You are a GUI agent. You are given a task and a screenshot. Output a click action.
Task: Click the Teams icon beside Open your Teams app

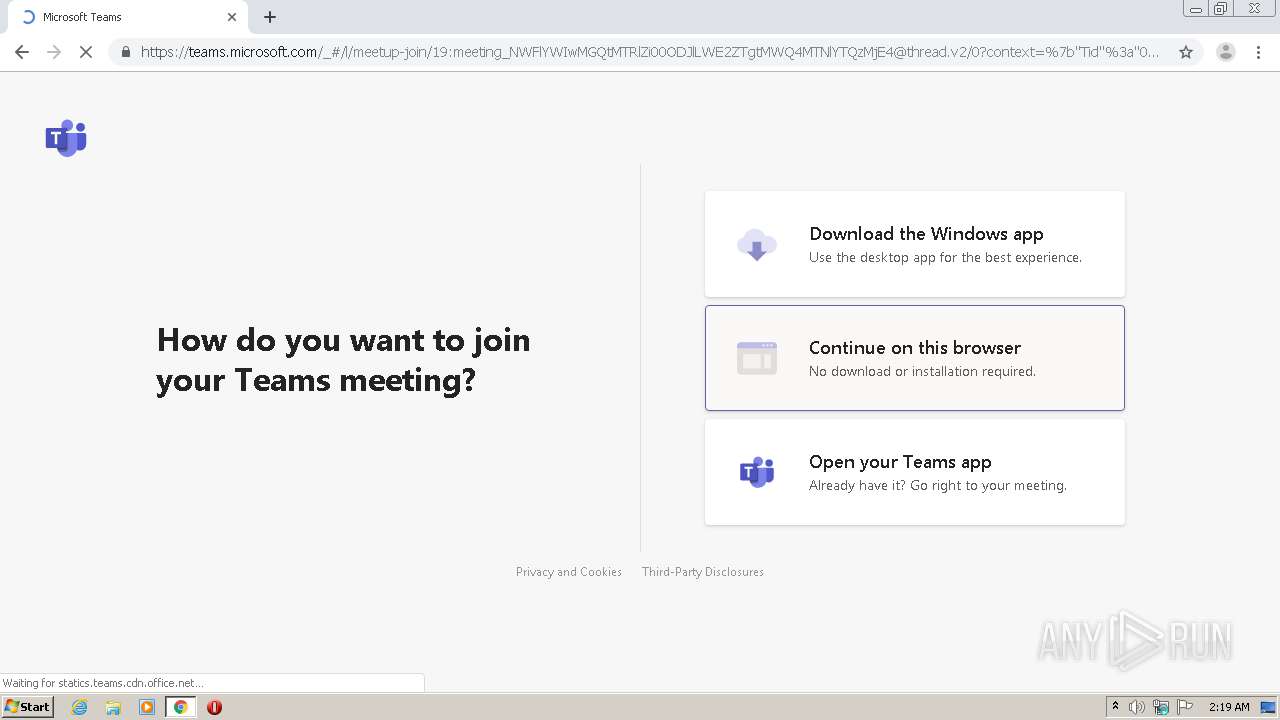point(757,472)
